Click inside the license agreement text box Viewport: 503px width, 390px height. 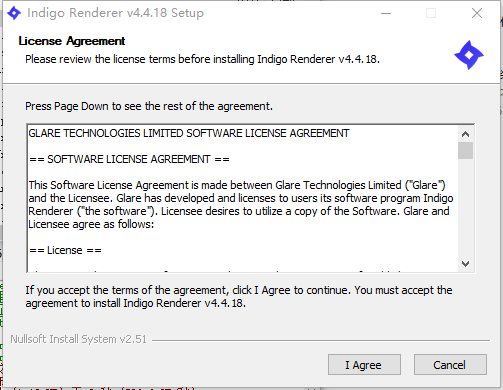point(243,198)
